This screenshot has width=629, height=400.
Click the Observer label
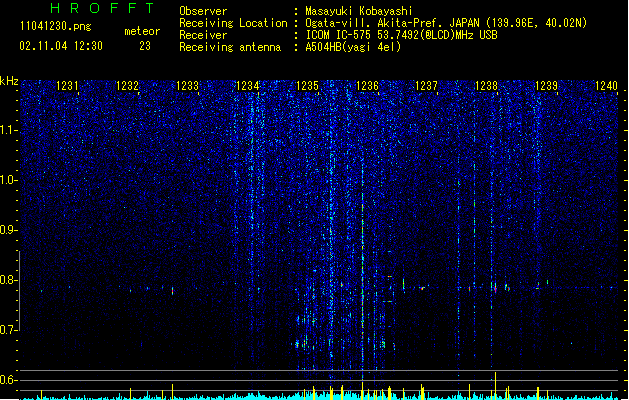click(203, 11)
